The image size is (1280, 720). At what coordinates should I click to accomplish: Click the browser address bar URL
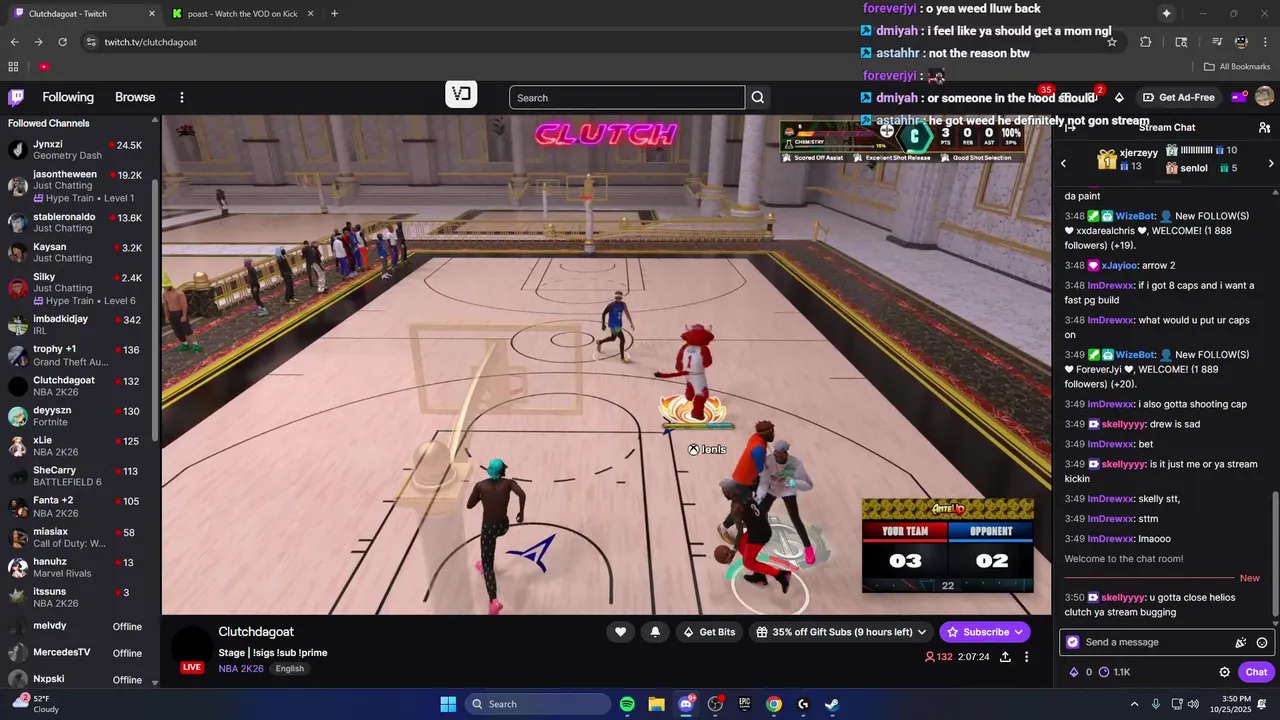coord(150,42)
